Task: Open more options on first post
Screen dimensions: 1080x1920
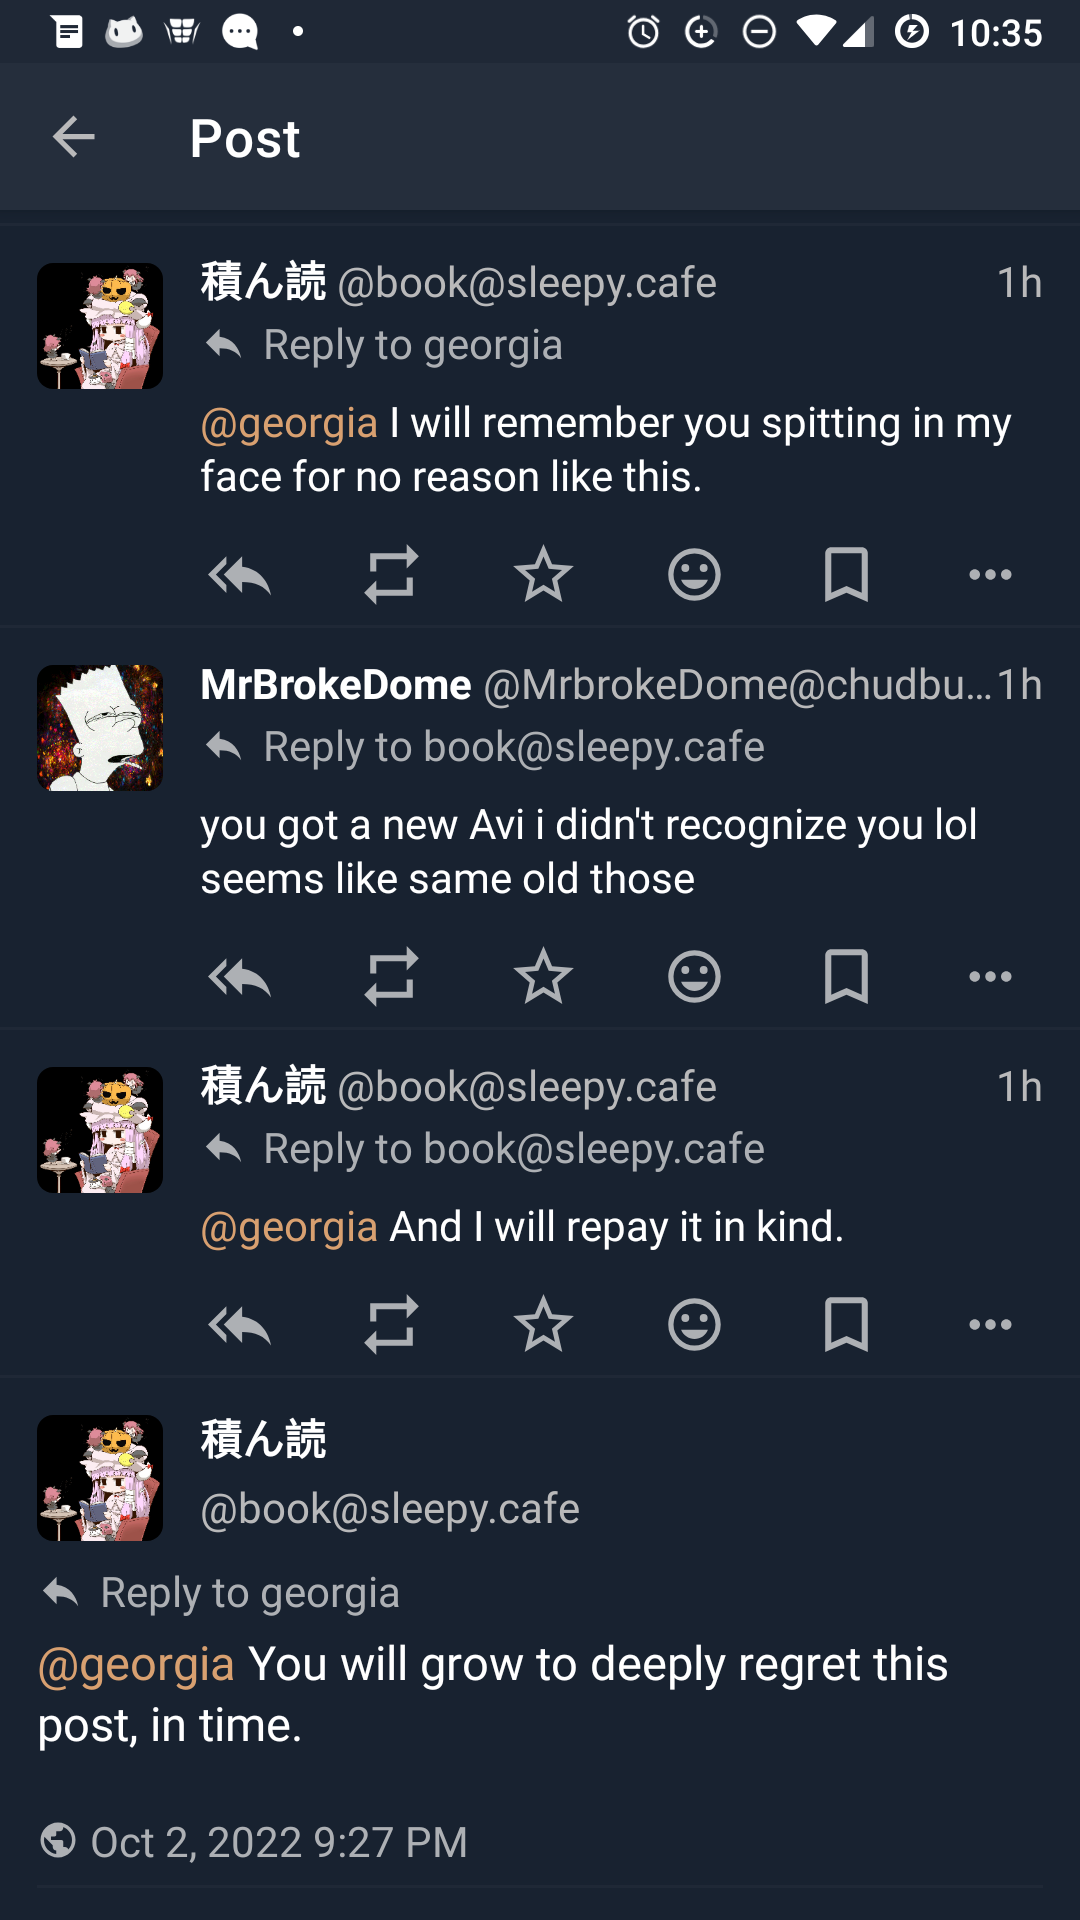Action: click(990, 575)
